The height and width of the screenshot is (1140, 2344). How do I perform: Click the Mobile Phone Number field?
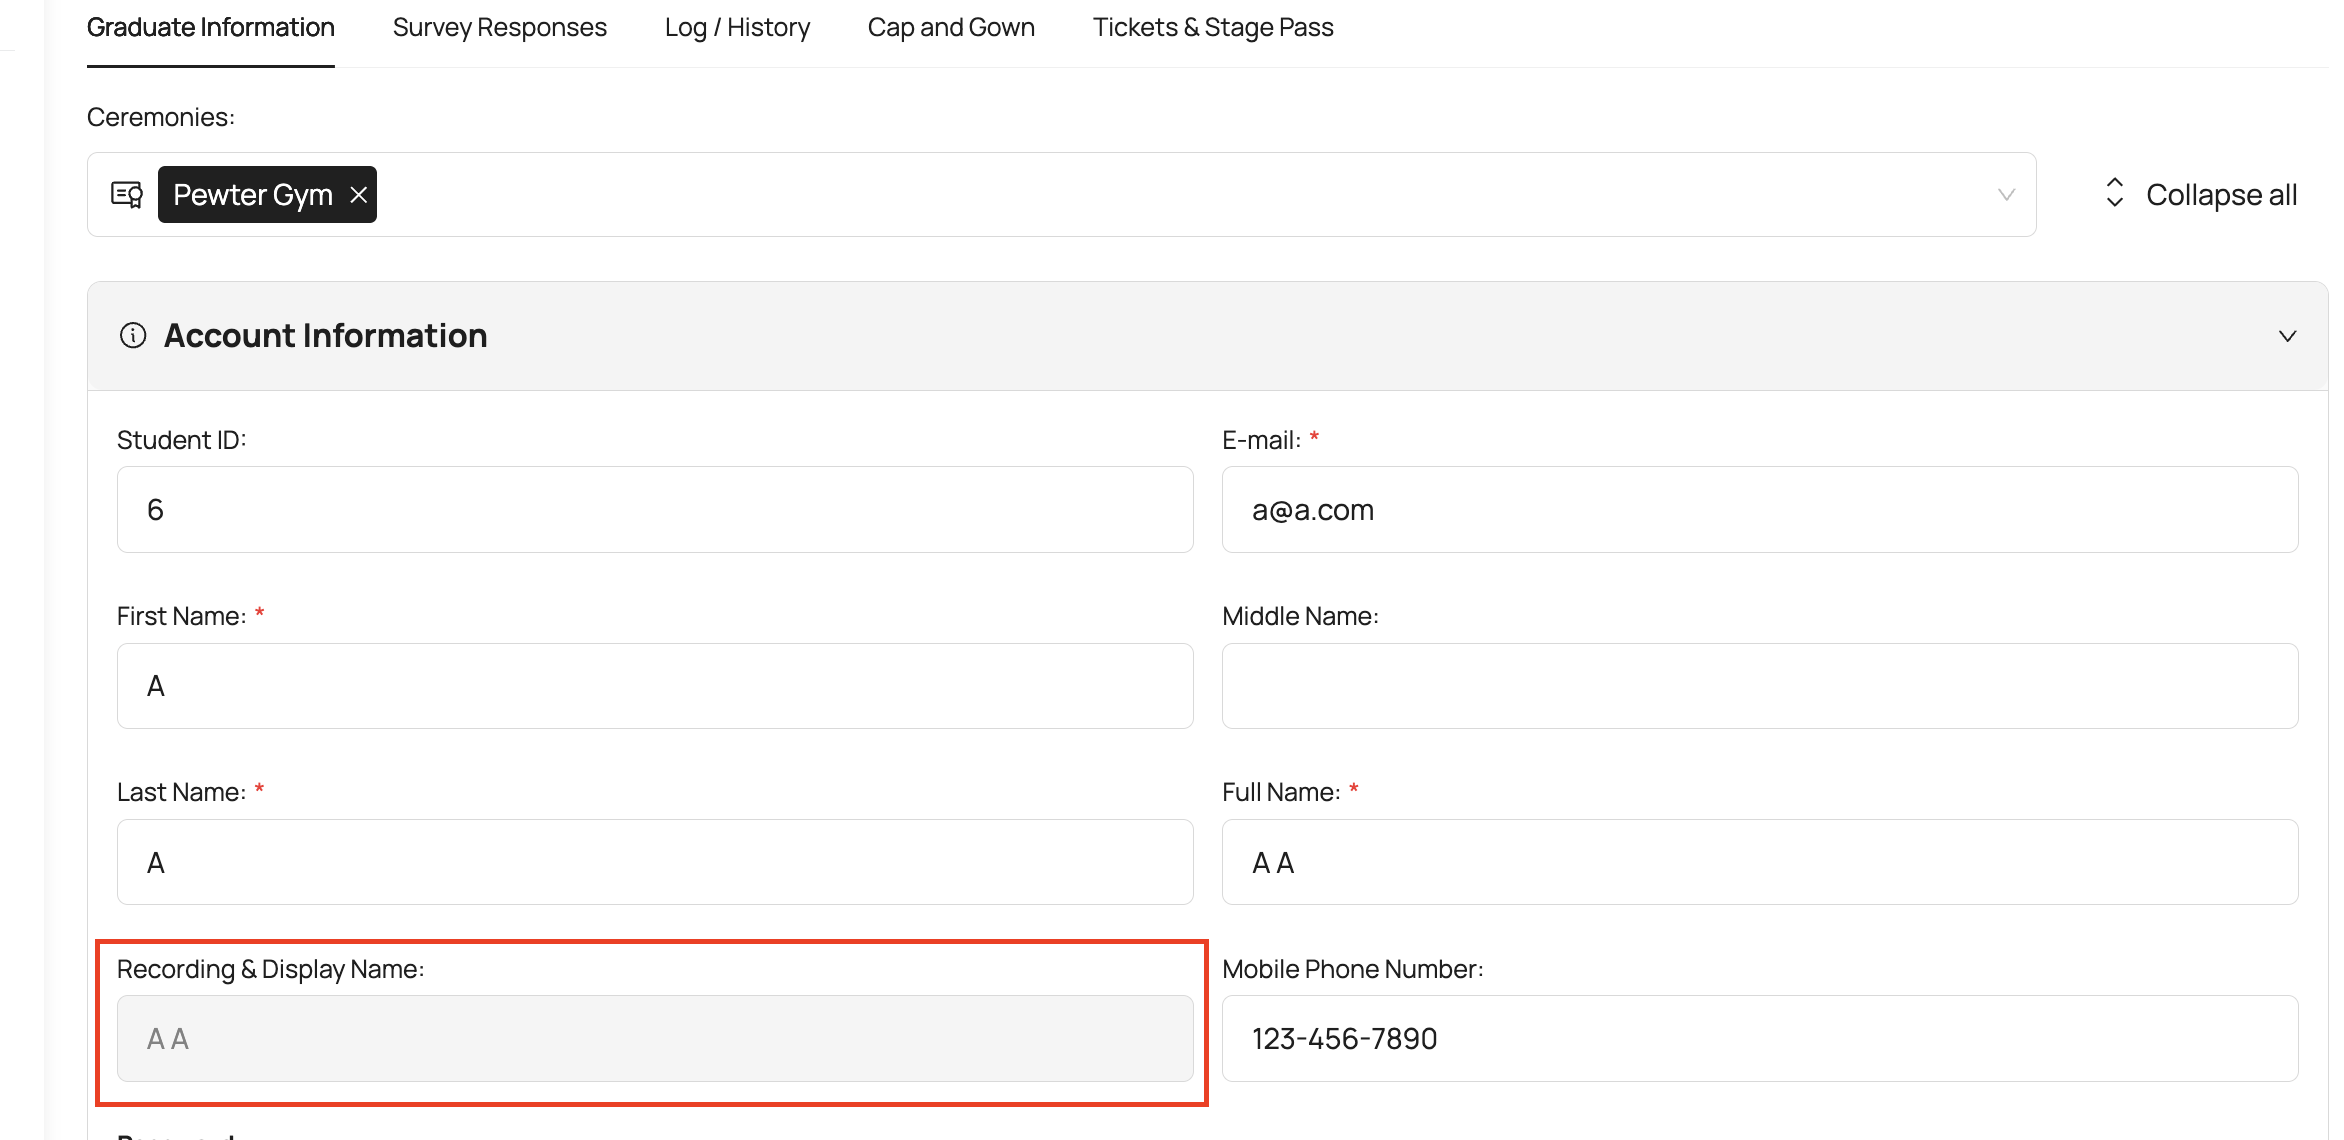(1759, 1038)
